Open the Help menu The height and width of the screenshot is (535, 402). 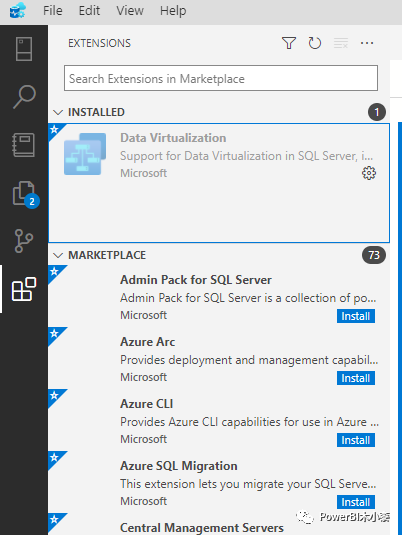173,11
